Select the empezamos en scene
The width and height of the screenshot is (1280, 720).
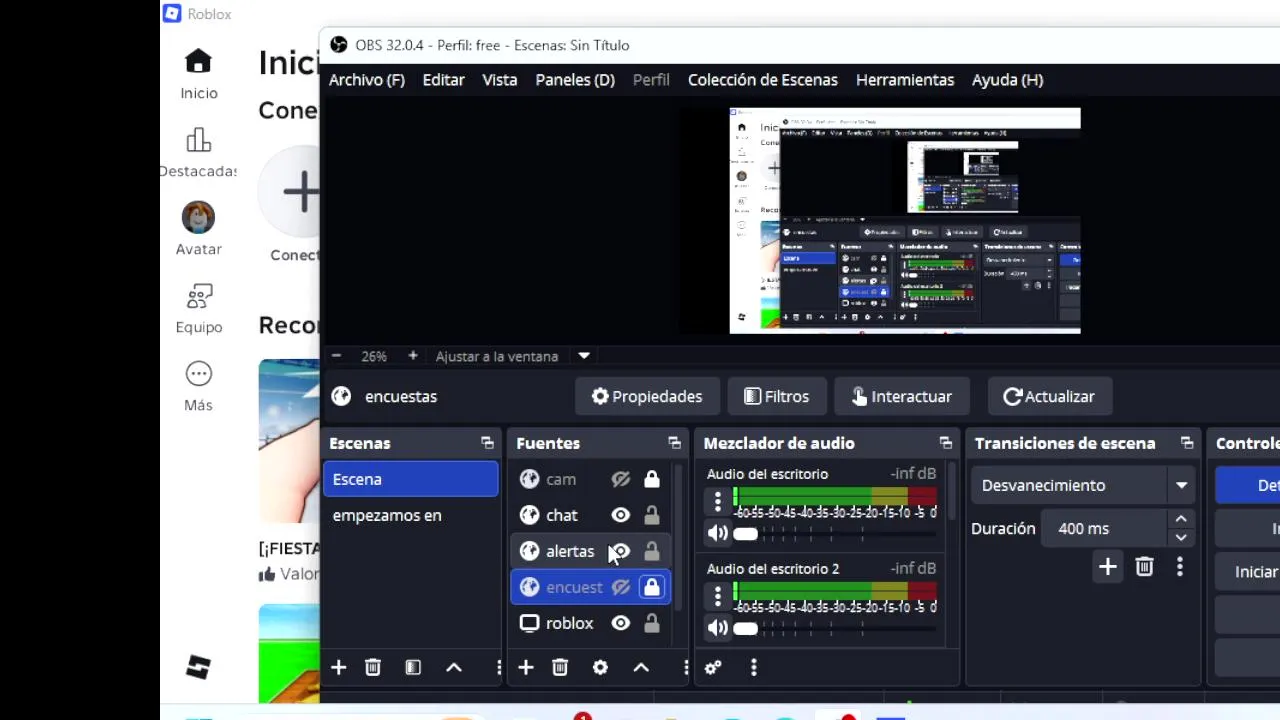[411, 515]
